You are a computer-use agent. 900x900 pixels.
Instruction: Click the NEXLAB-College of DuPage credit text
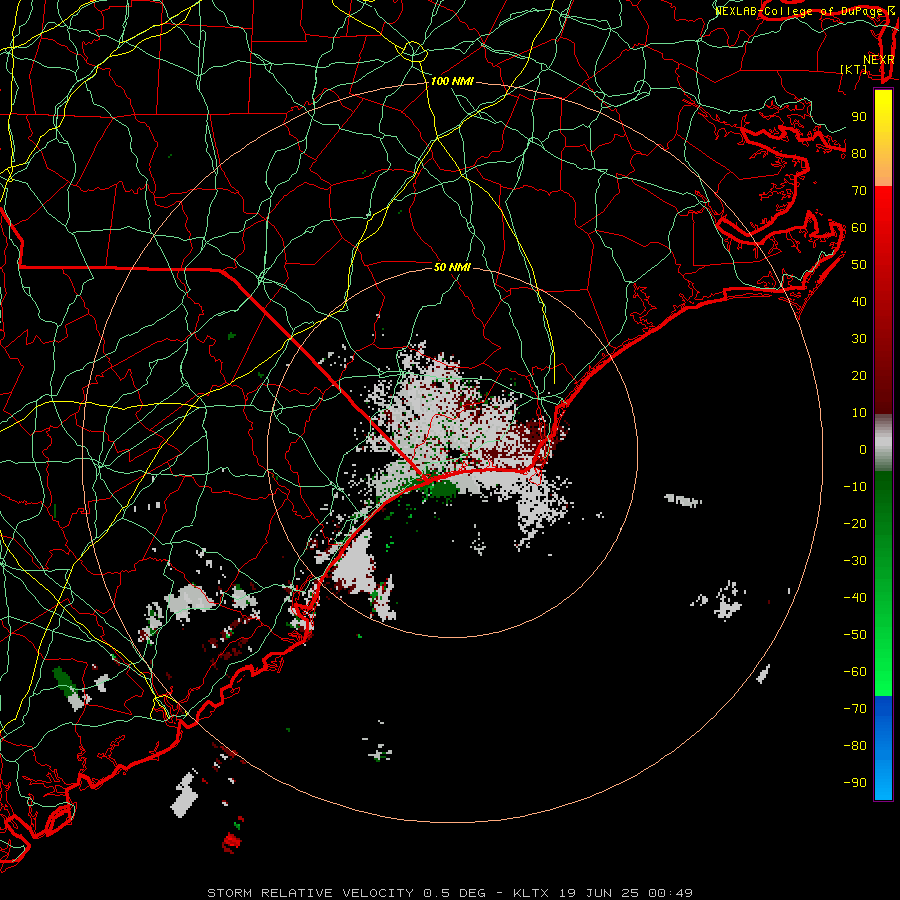point(798,11)
